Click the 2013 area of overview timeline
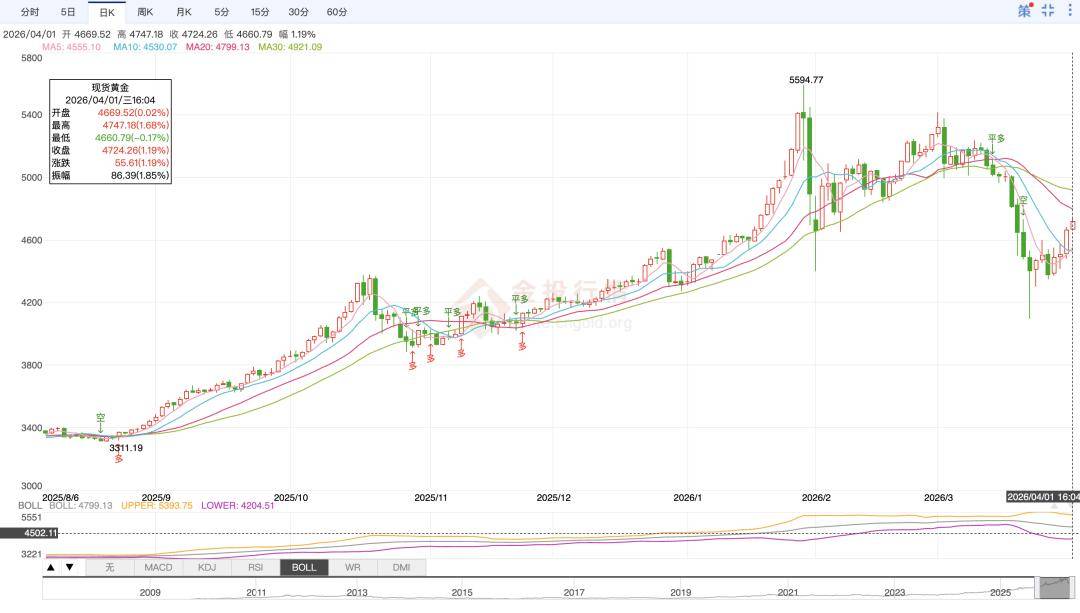 (x=357, y=590)
